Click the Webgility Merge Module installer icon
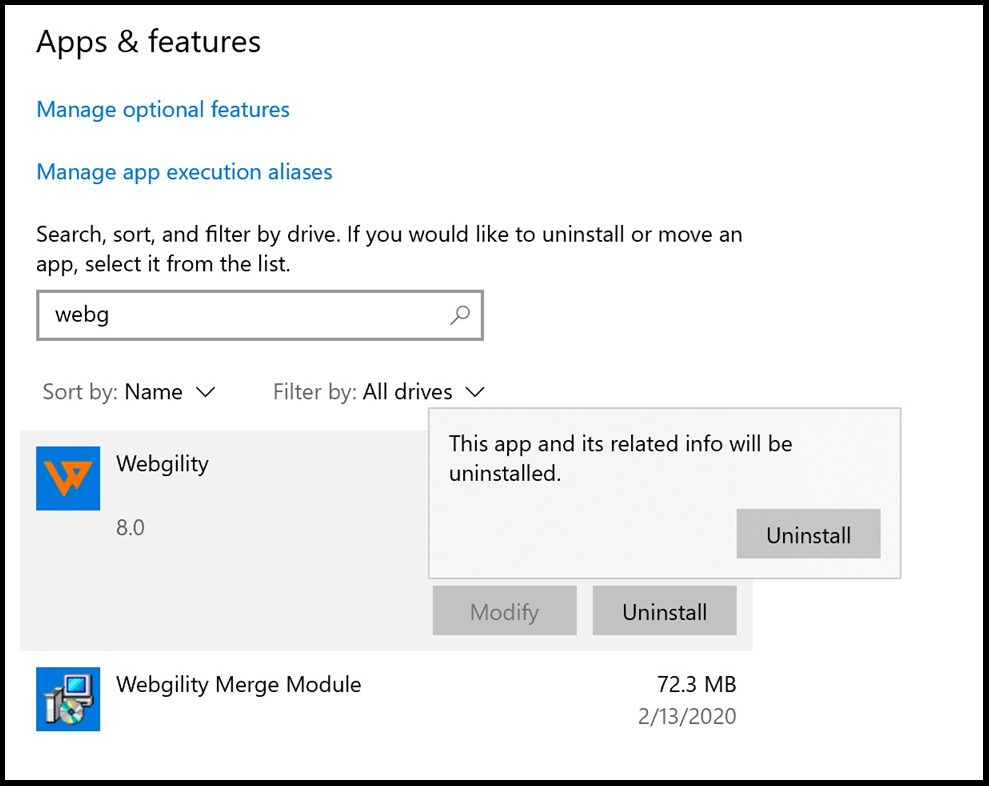Screen dimensions: 989x786 [x=68, y=698]
